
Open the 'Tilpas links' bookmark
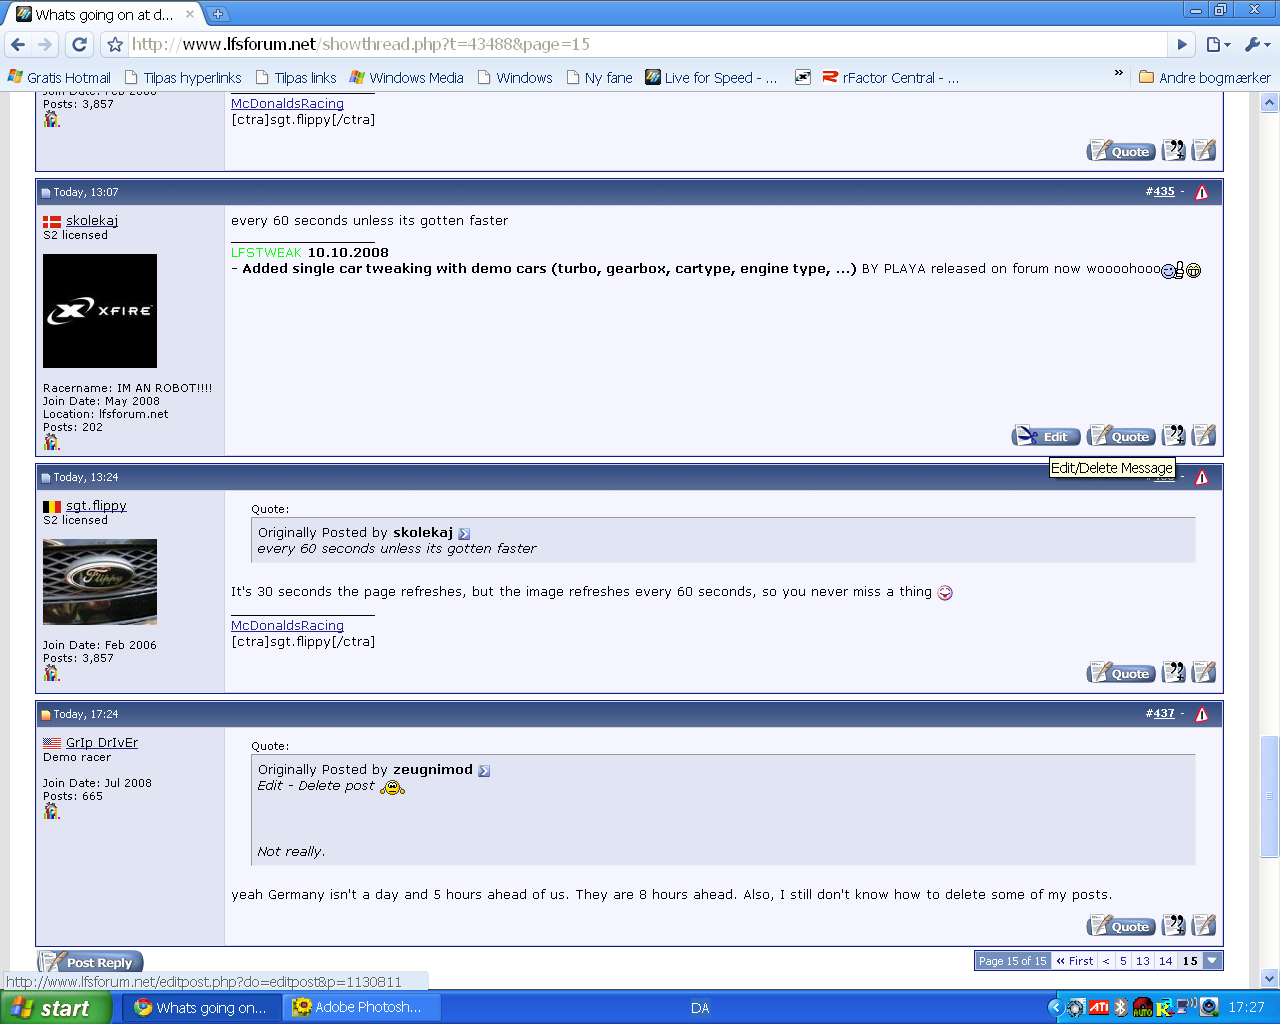[296, 77]
